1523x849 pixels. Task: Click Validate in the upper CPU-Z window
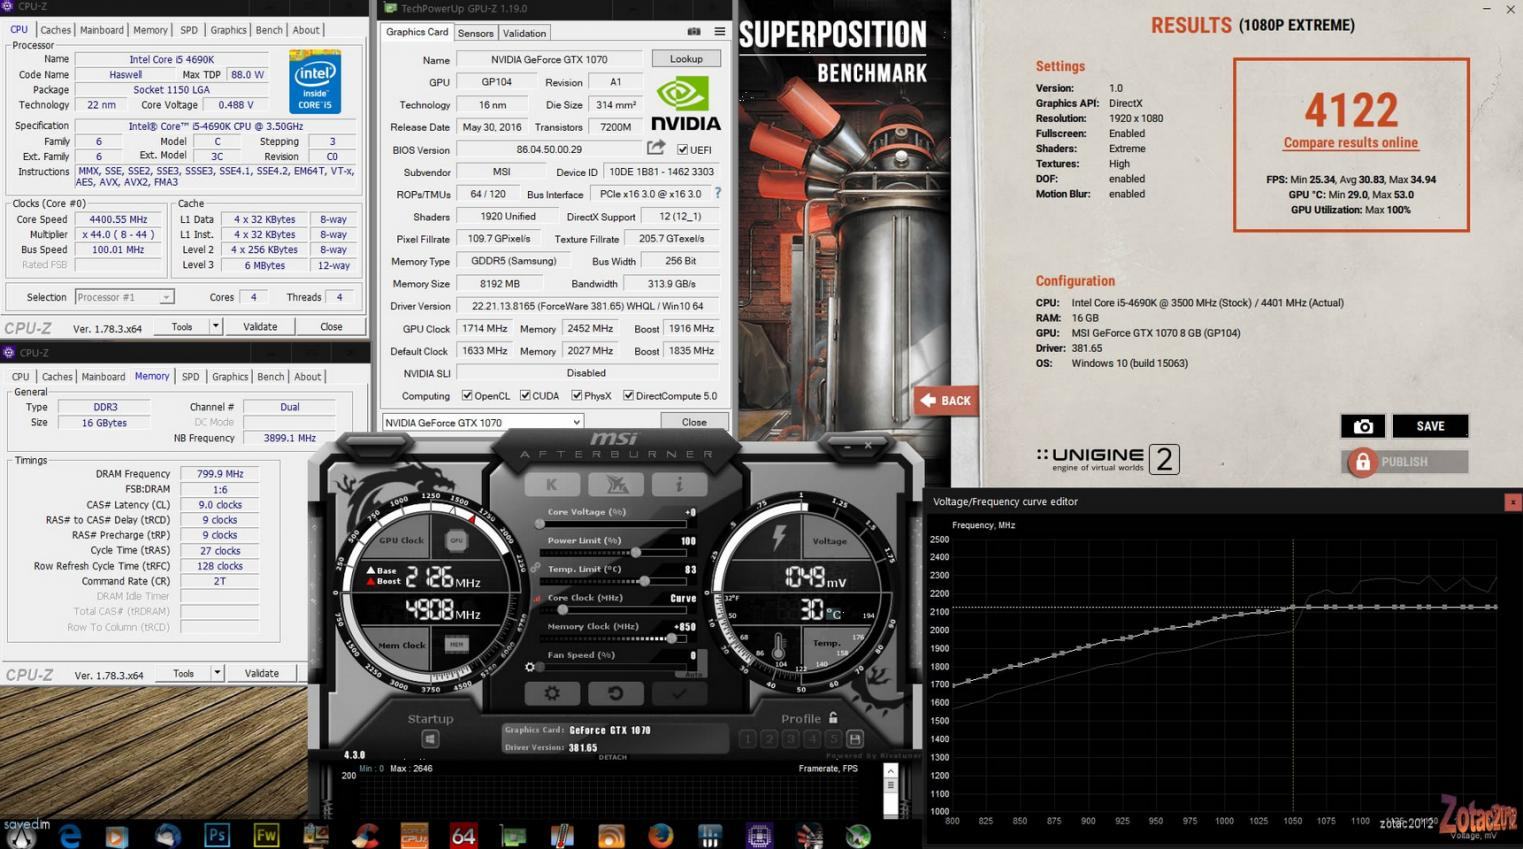[x=260, y=326]
